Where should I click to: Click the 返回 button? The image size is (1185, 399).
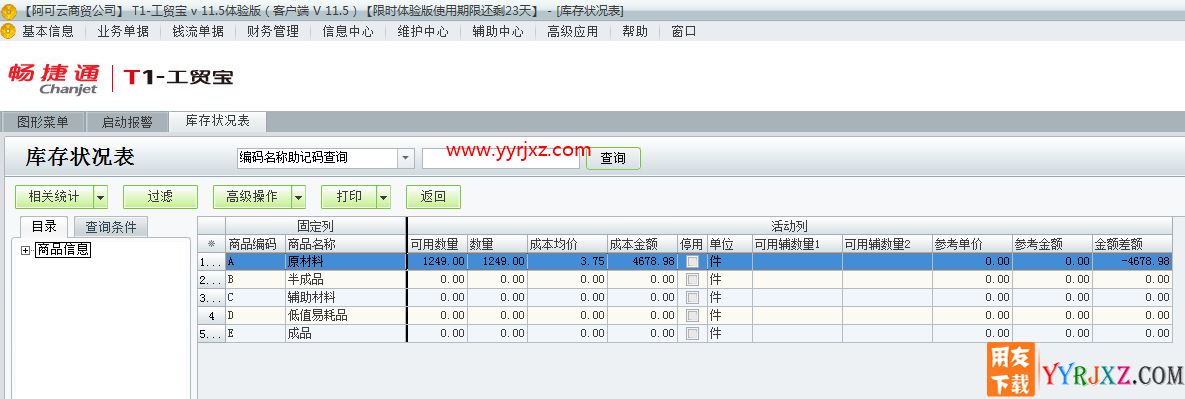point(433,197)
